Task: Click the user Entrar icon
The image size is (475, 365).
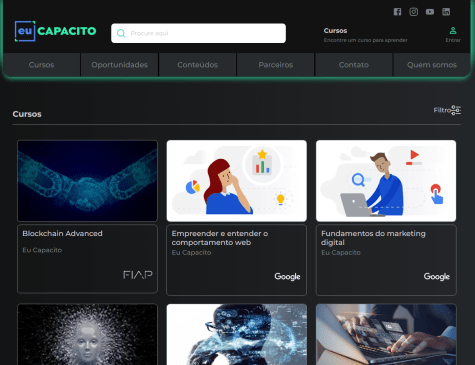Action: coord(453,31)
